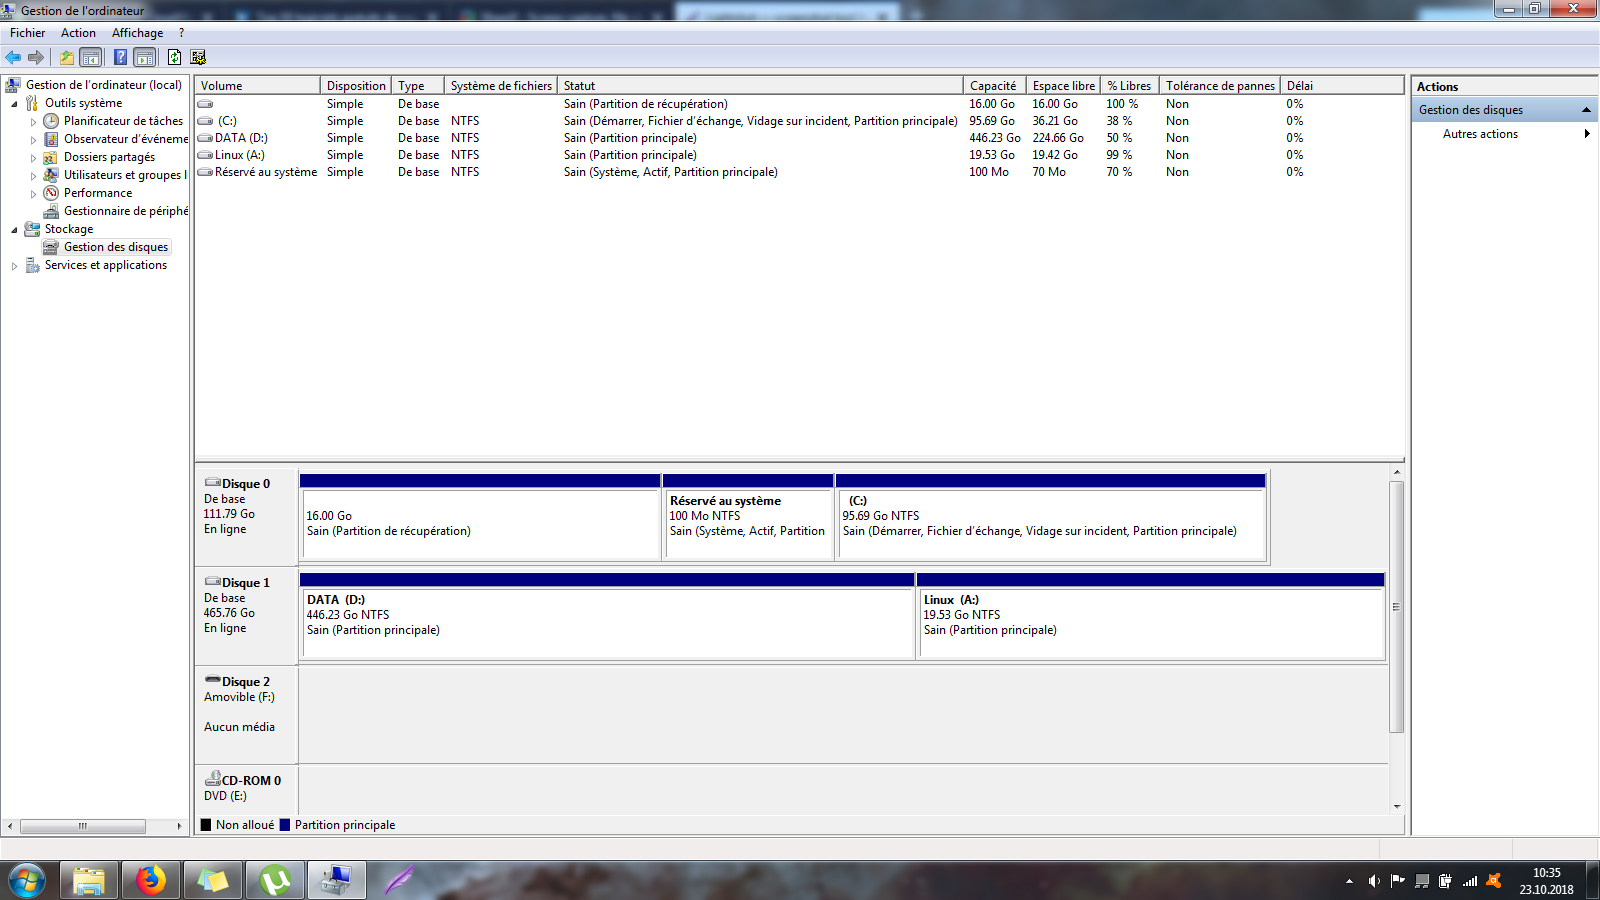Toggle the Action pane visibility button
This screenshot has width=1600, height=900.
pos(145,57)
